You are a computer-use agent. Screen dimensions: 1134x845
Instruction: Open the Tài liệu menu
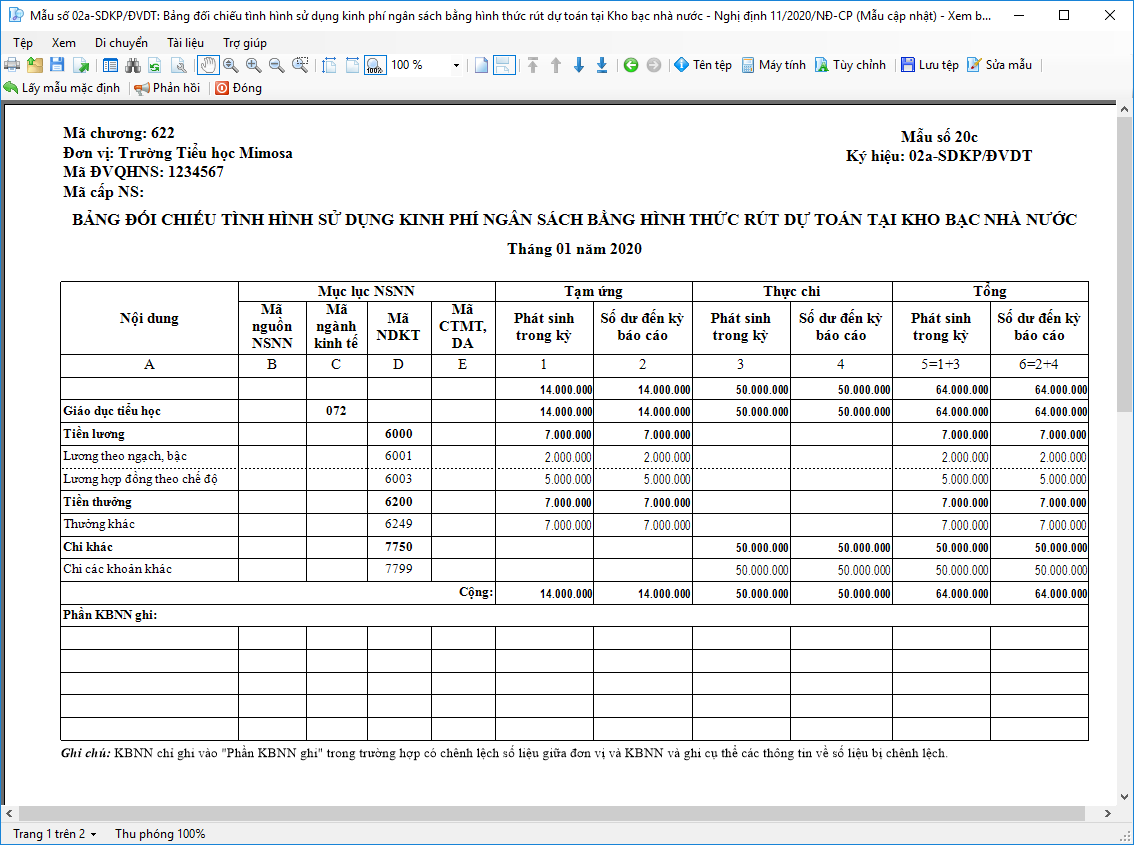tap(185, 43)
